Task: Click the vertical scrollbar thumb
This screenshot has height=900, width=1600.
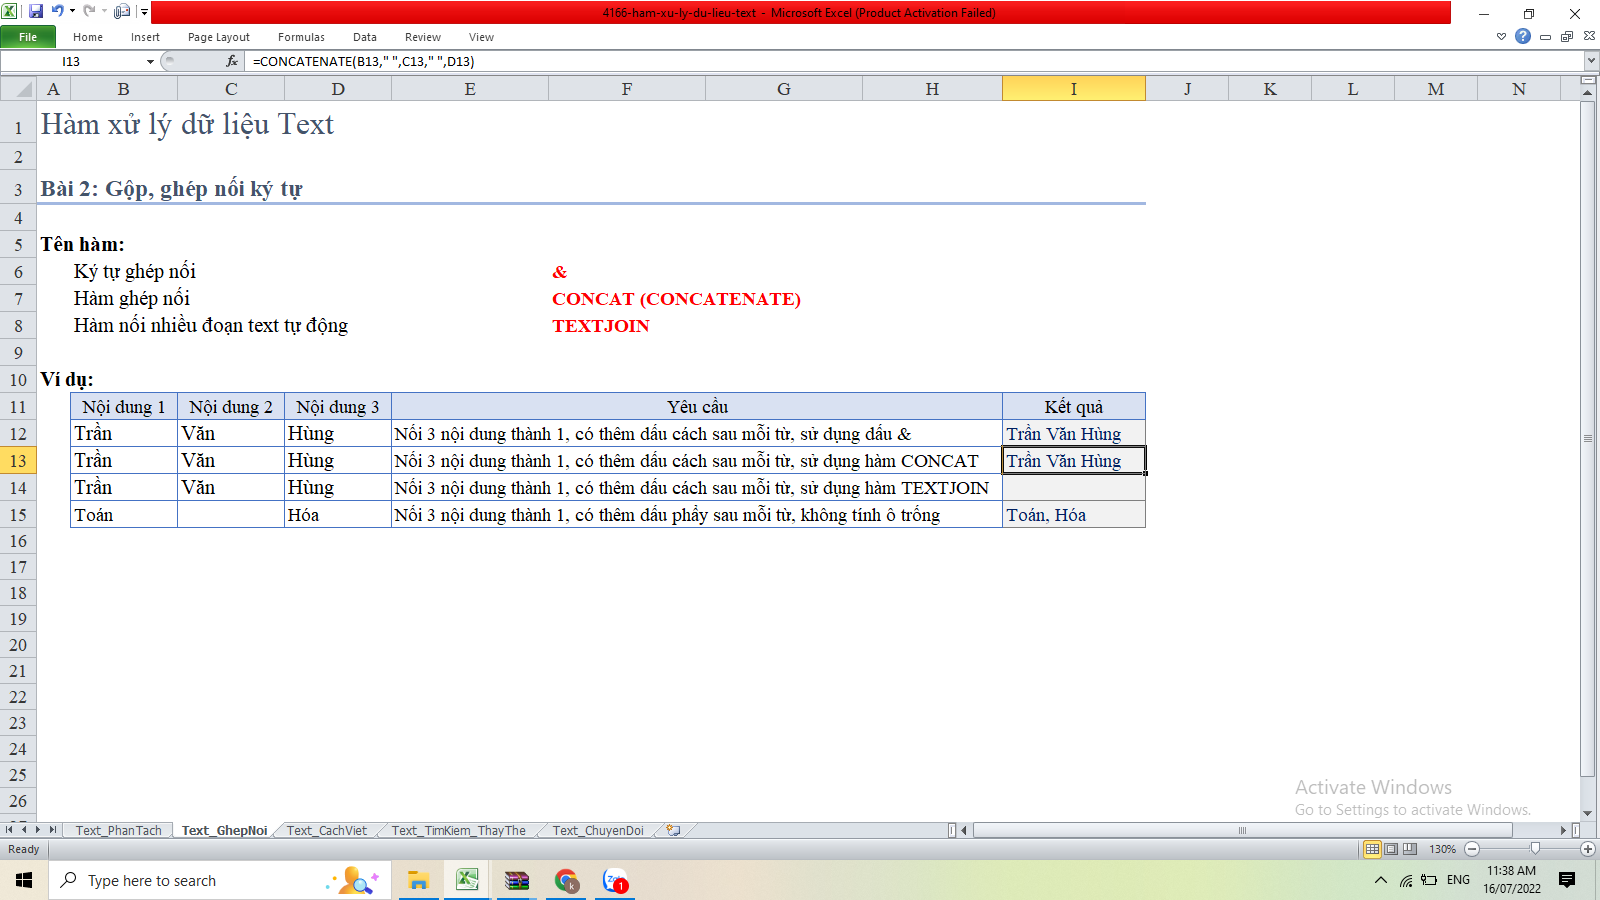Action: click(1588, 438)
